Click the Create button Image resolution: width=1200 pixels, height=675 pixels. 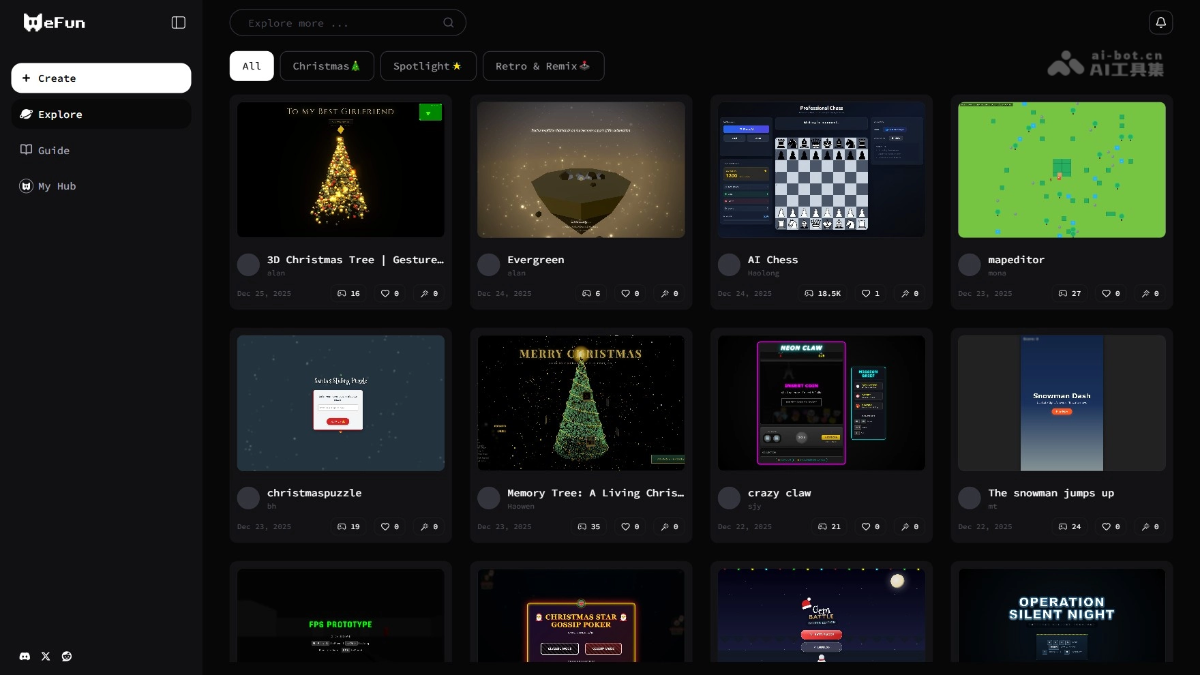(101, 78)
